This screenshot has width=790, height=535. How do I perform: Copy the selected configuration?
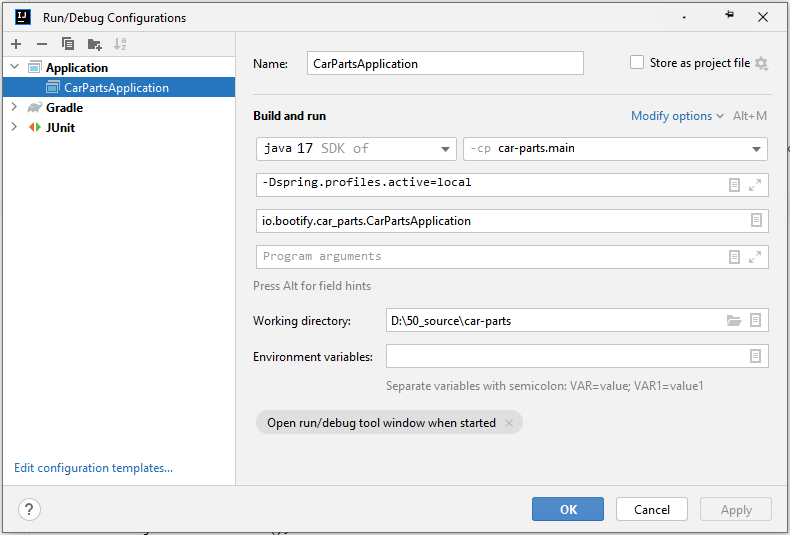[x=68, y=44]
